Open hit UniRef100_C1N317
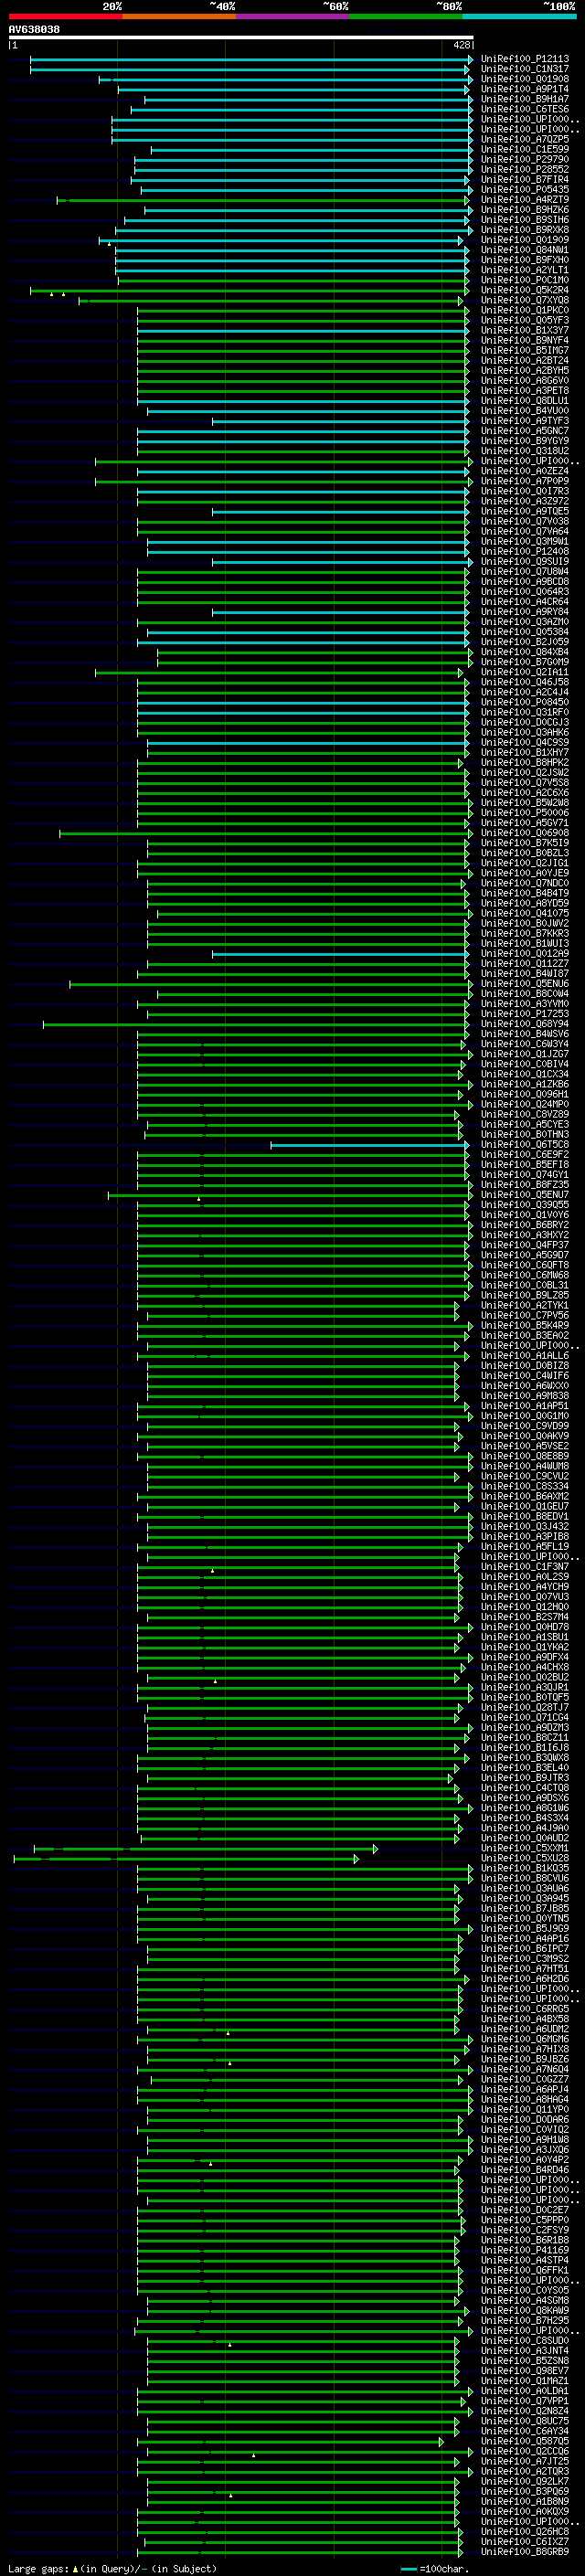Viewport: 585px width, 2576px height. tap(525, 69)
